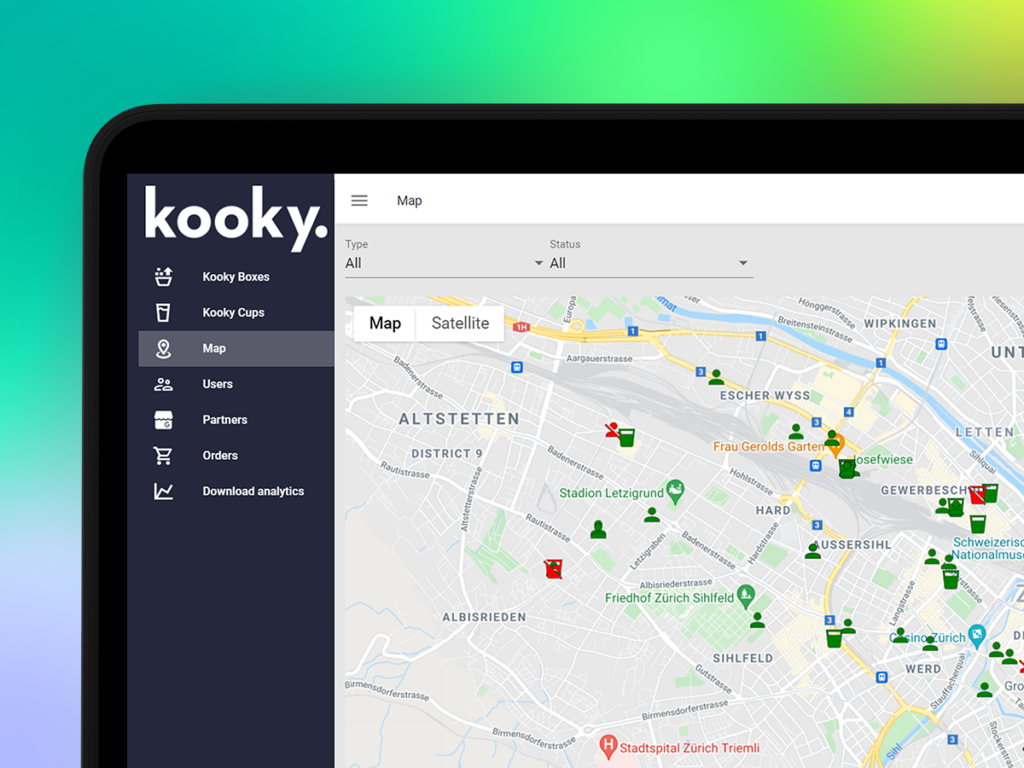This screenshot has height=768, width=1024.
Task: Click the "ESCHER WYSS" map label
Action: [x=765, y=396]
